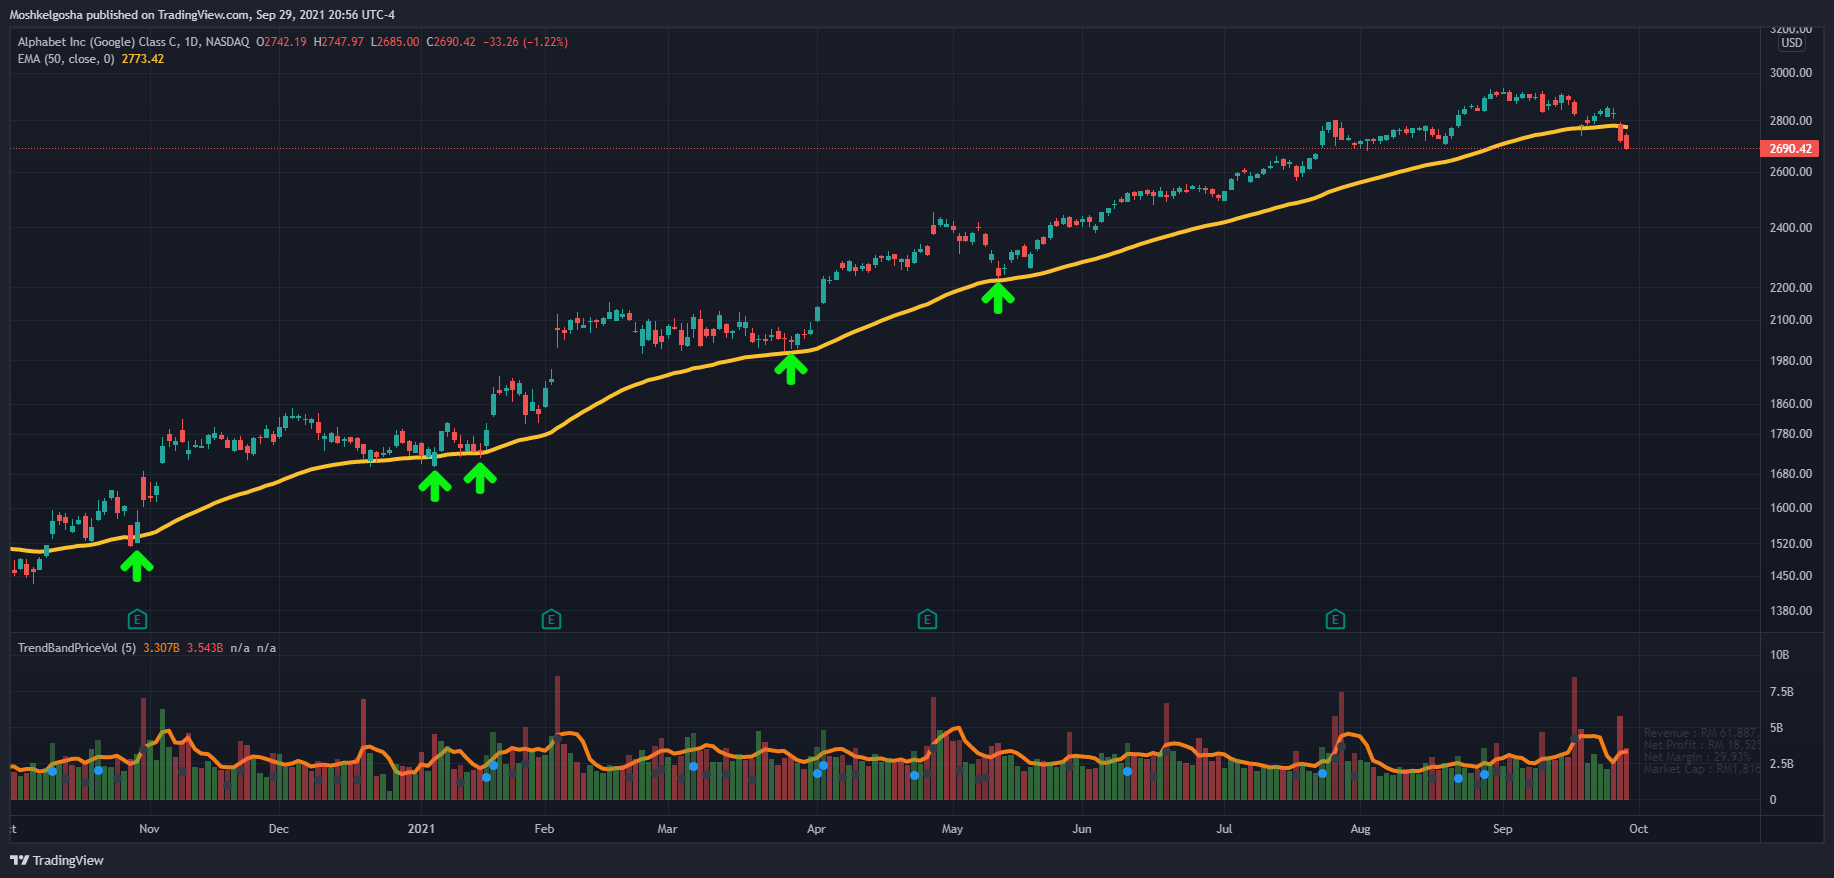1834x878 pixels.
Task: Click the Sep label on time axis
Action: [x=1503, y=829]
